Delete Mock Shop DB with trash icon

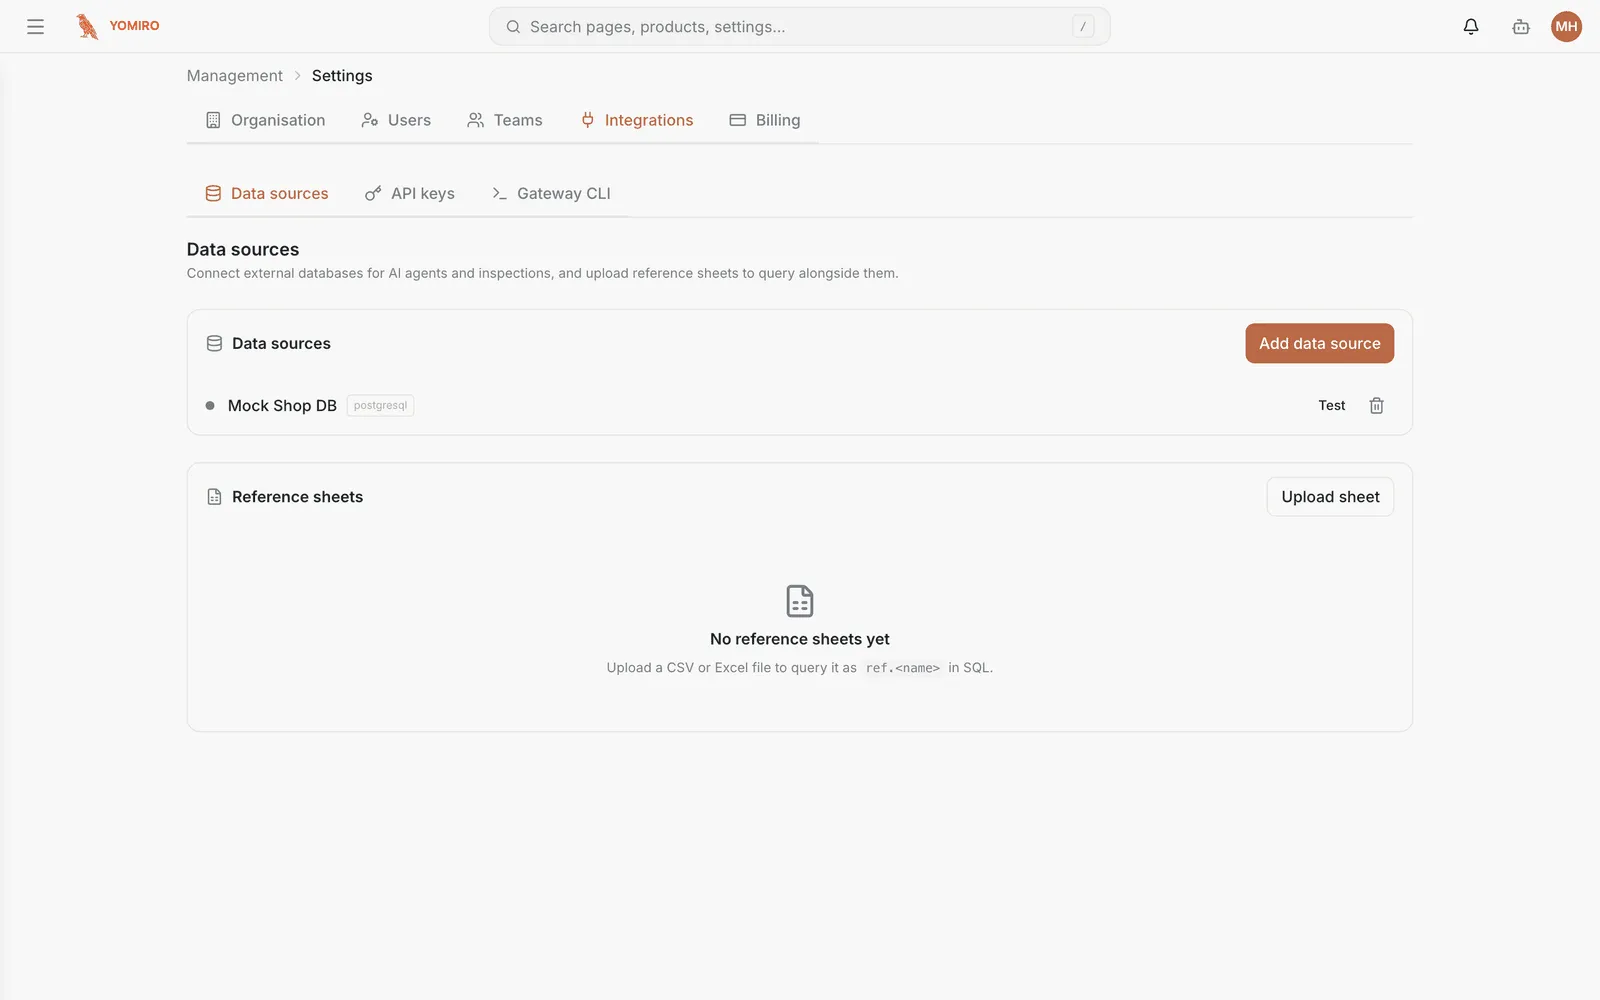click(x=1376, y=406)
